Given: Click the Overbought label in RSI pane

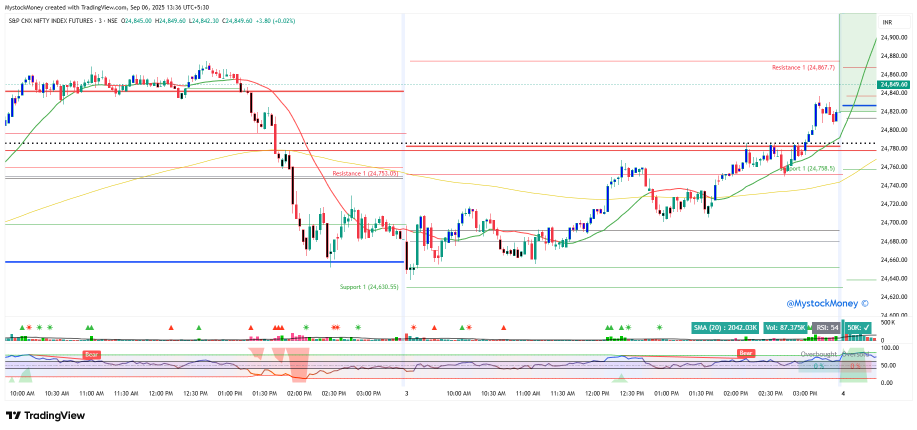Looking at the screenshot, I should pos(820,354).
